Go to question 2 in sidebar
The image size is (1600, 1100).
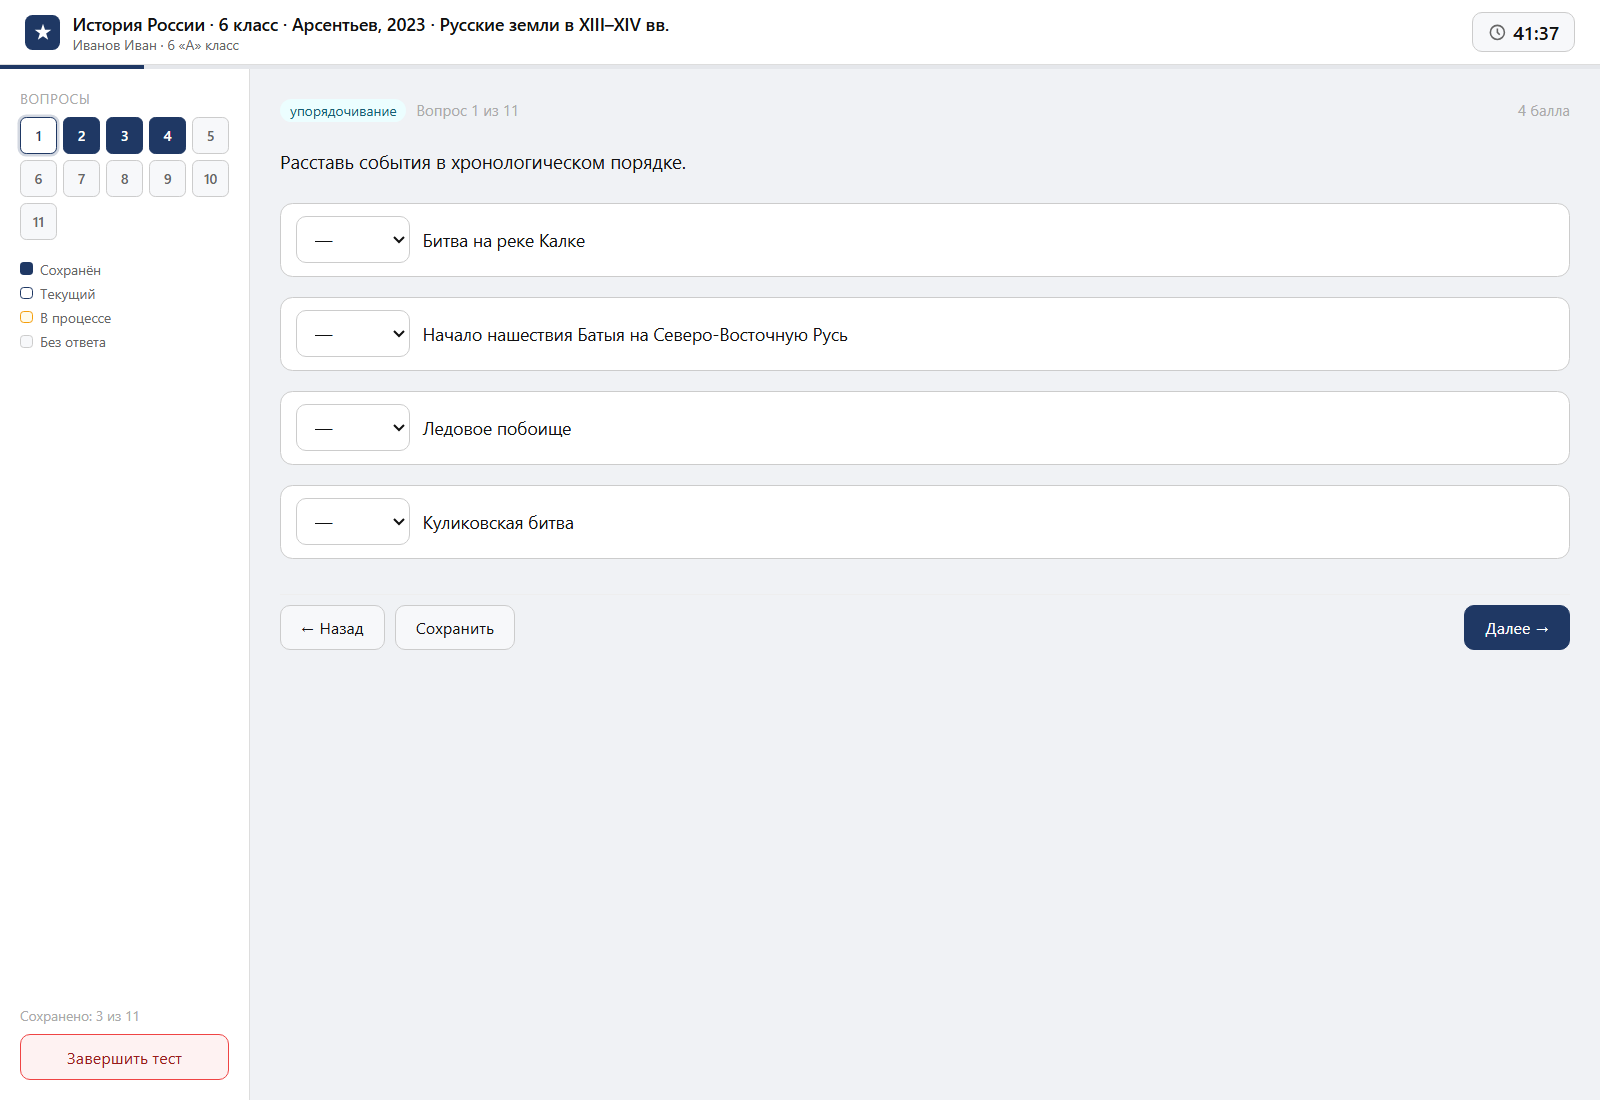pos(81,136)
